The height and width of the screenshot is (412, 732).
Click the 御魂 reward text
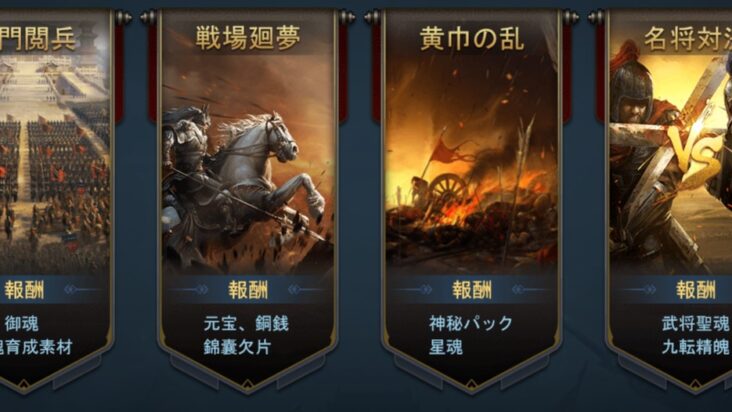[21, 323]
